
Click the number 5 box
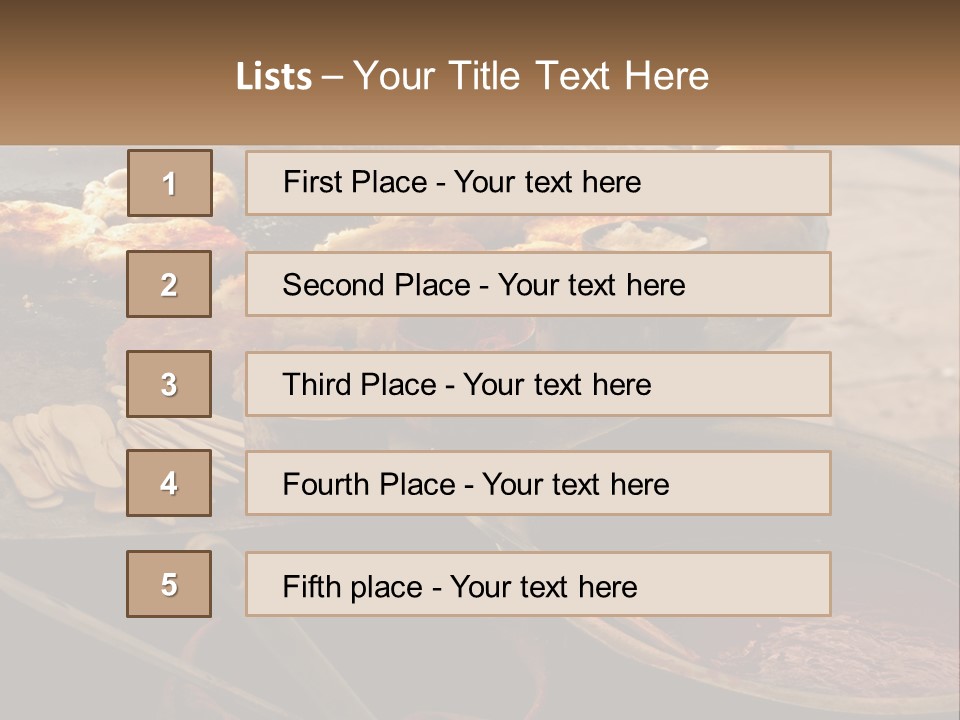[169, 584]
